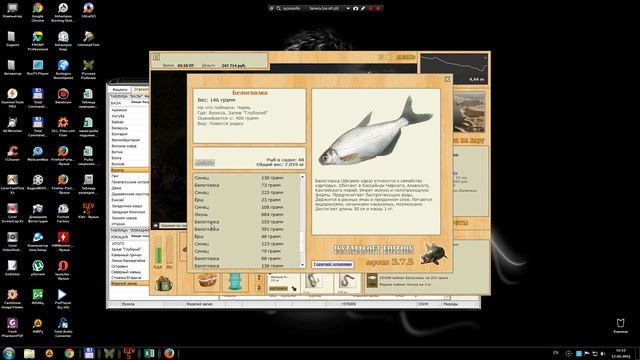Close the Белоглазка fish info dialog
Viewport: 640px width, 360px height.
447,79
